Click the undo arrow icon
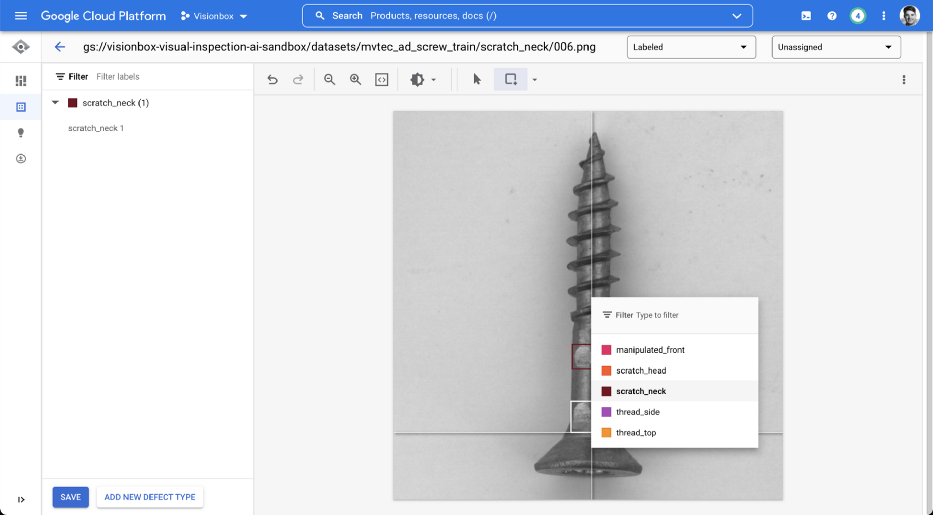The height and width of the screenshot is (515, 933). 273,80
